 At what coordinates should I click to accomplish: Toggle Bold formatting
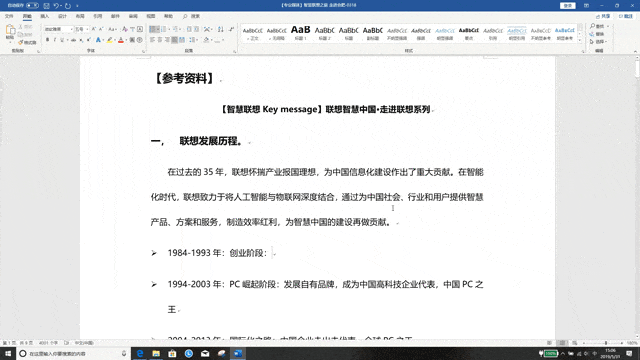coord(47,40)
